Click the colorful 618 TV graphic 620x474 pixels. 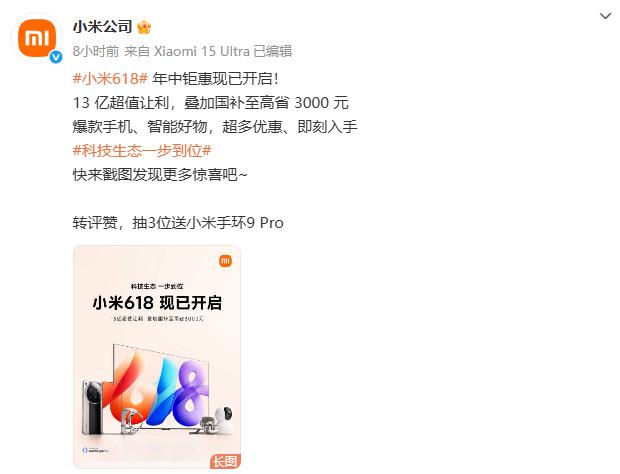160,386
